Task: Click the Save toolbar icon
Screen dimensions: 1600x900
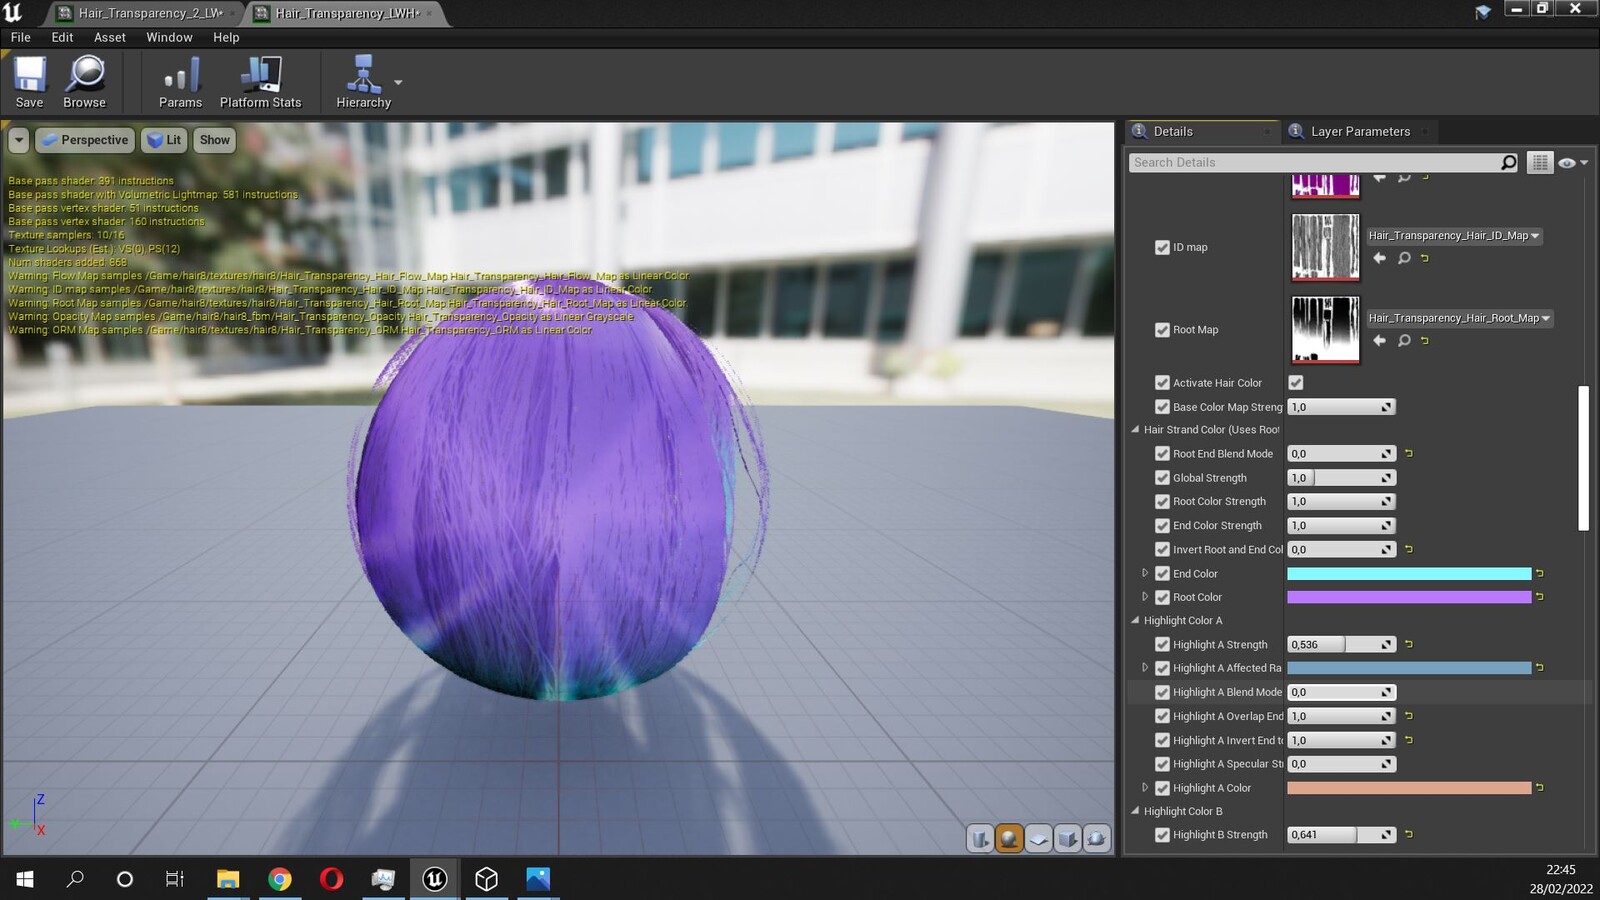Action: pos(29,82)
